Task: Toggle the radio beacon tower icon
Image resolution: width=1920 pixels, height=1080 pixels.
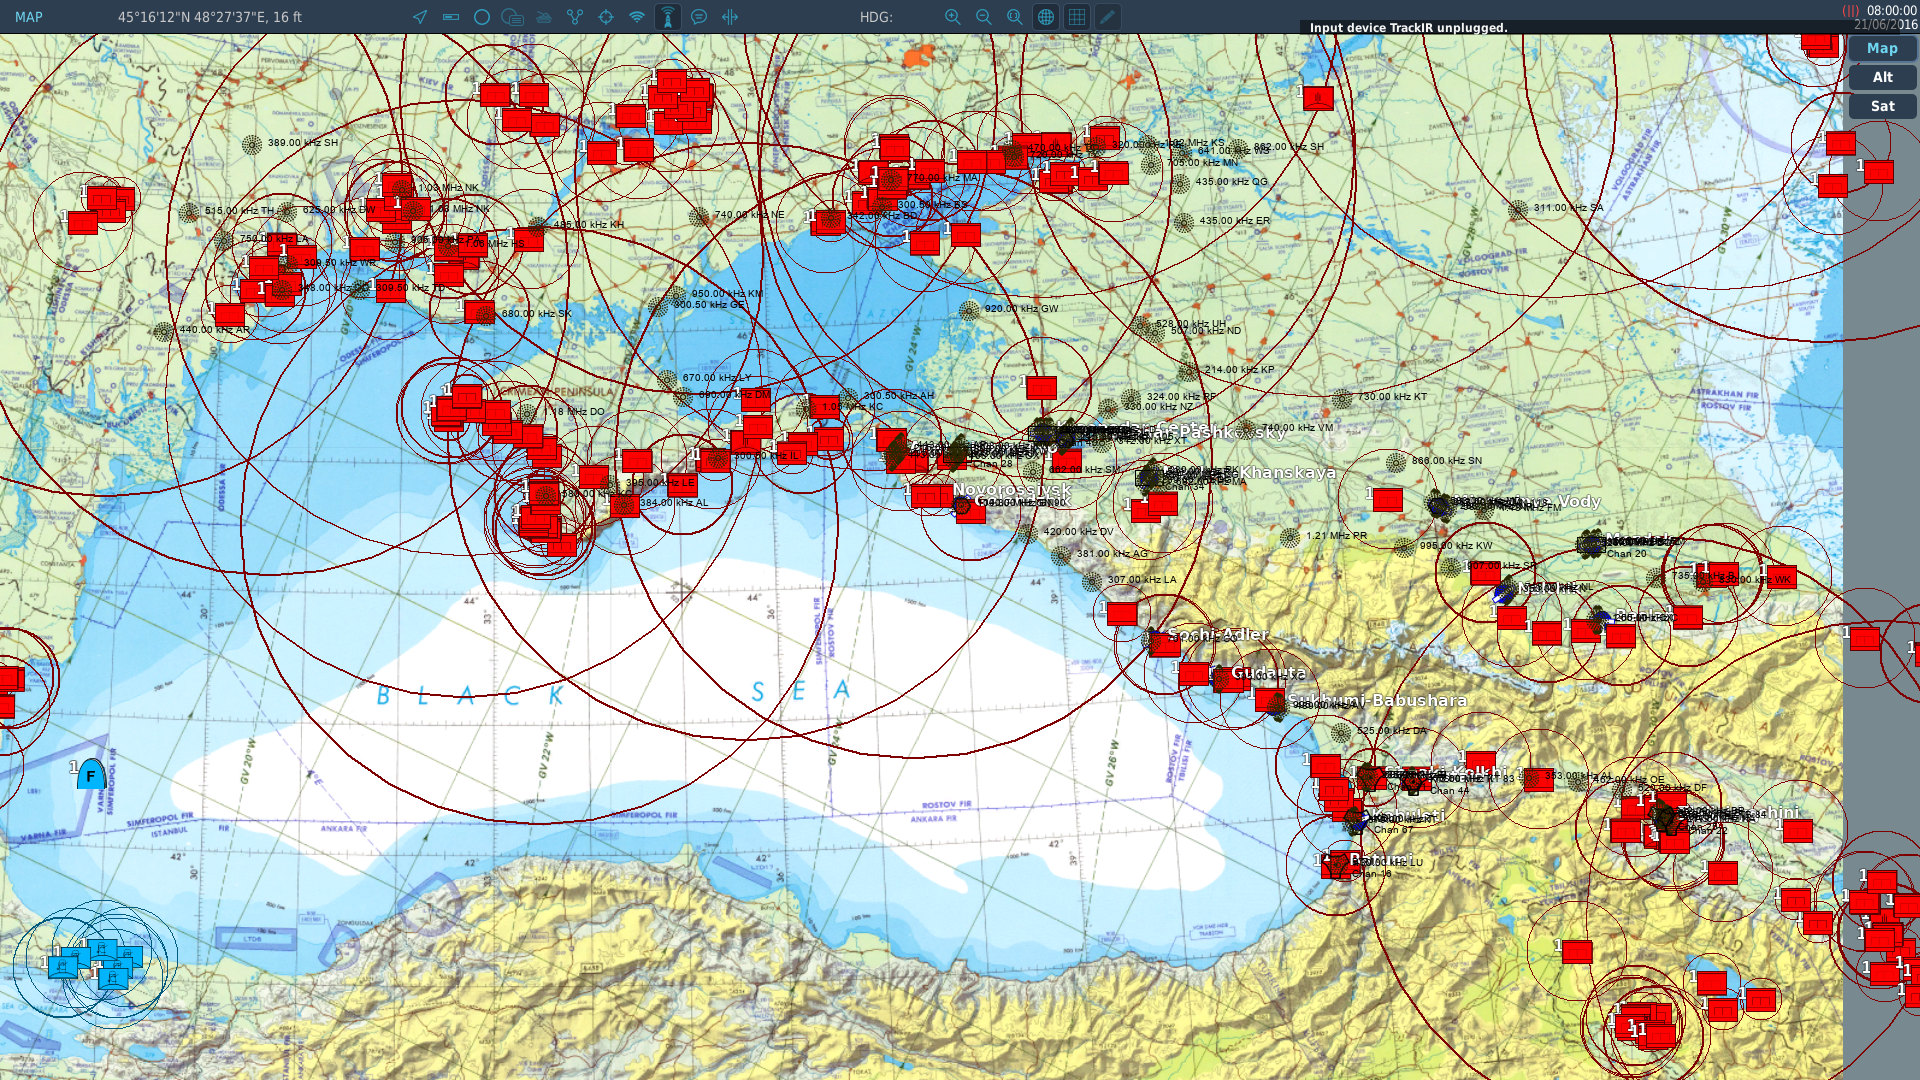Action: [x=668, y=17]
